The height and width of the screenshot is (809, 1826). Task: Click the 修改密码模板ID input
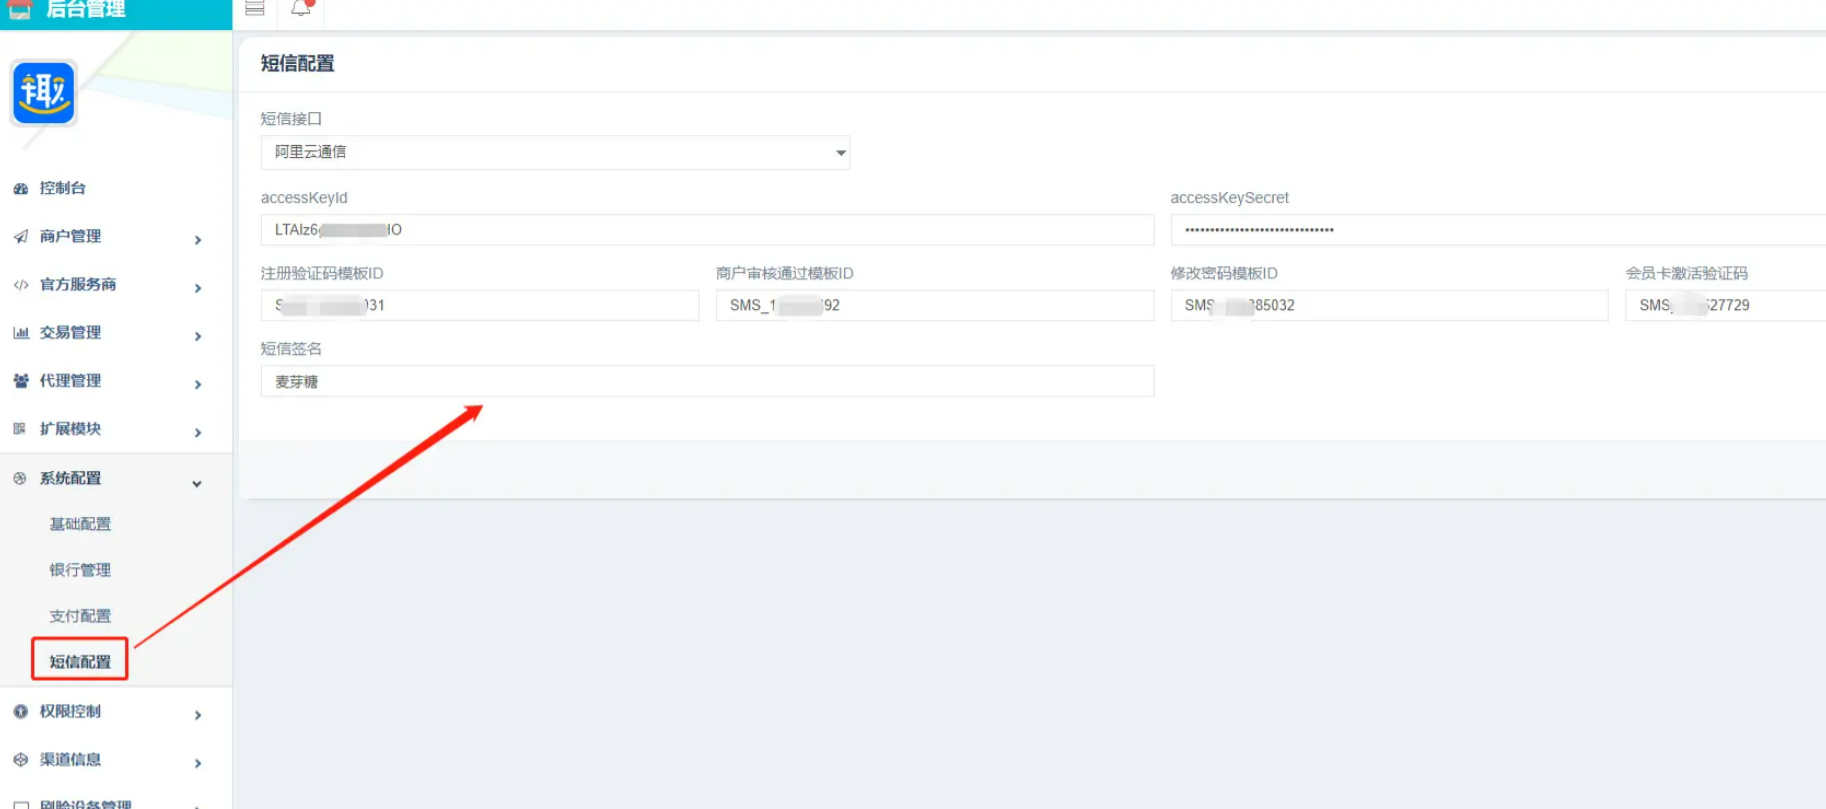pyautogui.click(x=1389, y=305)
